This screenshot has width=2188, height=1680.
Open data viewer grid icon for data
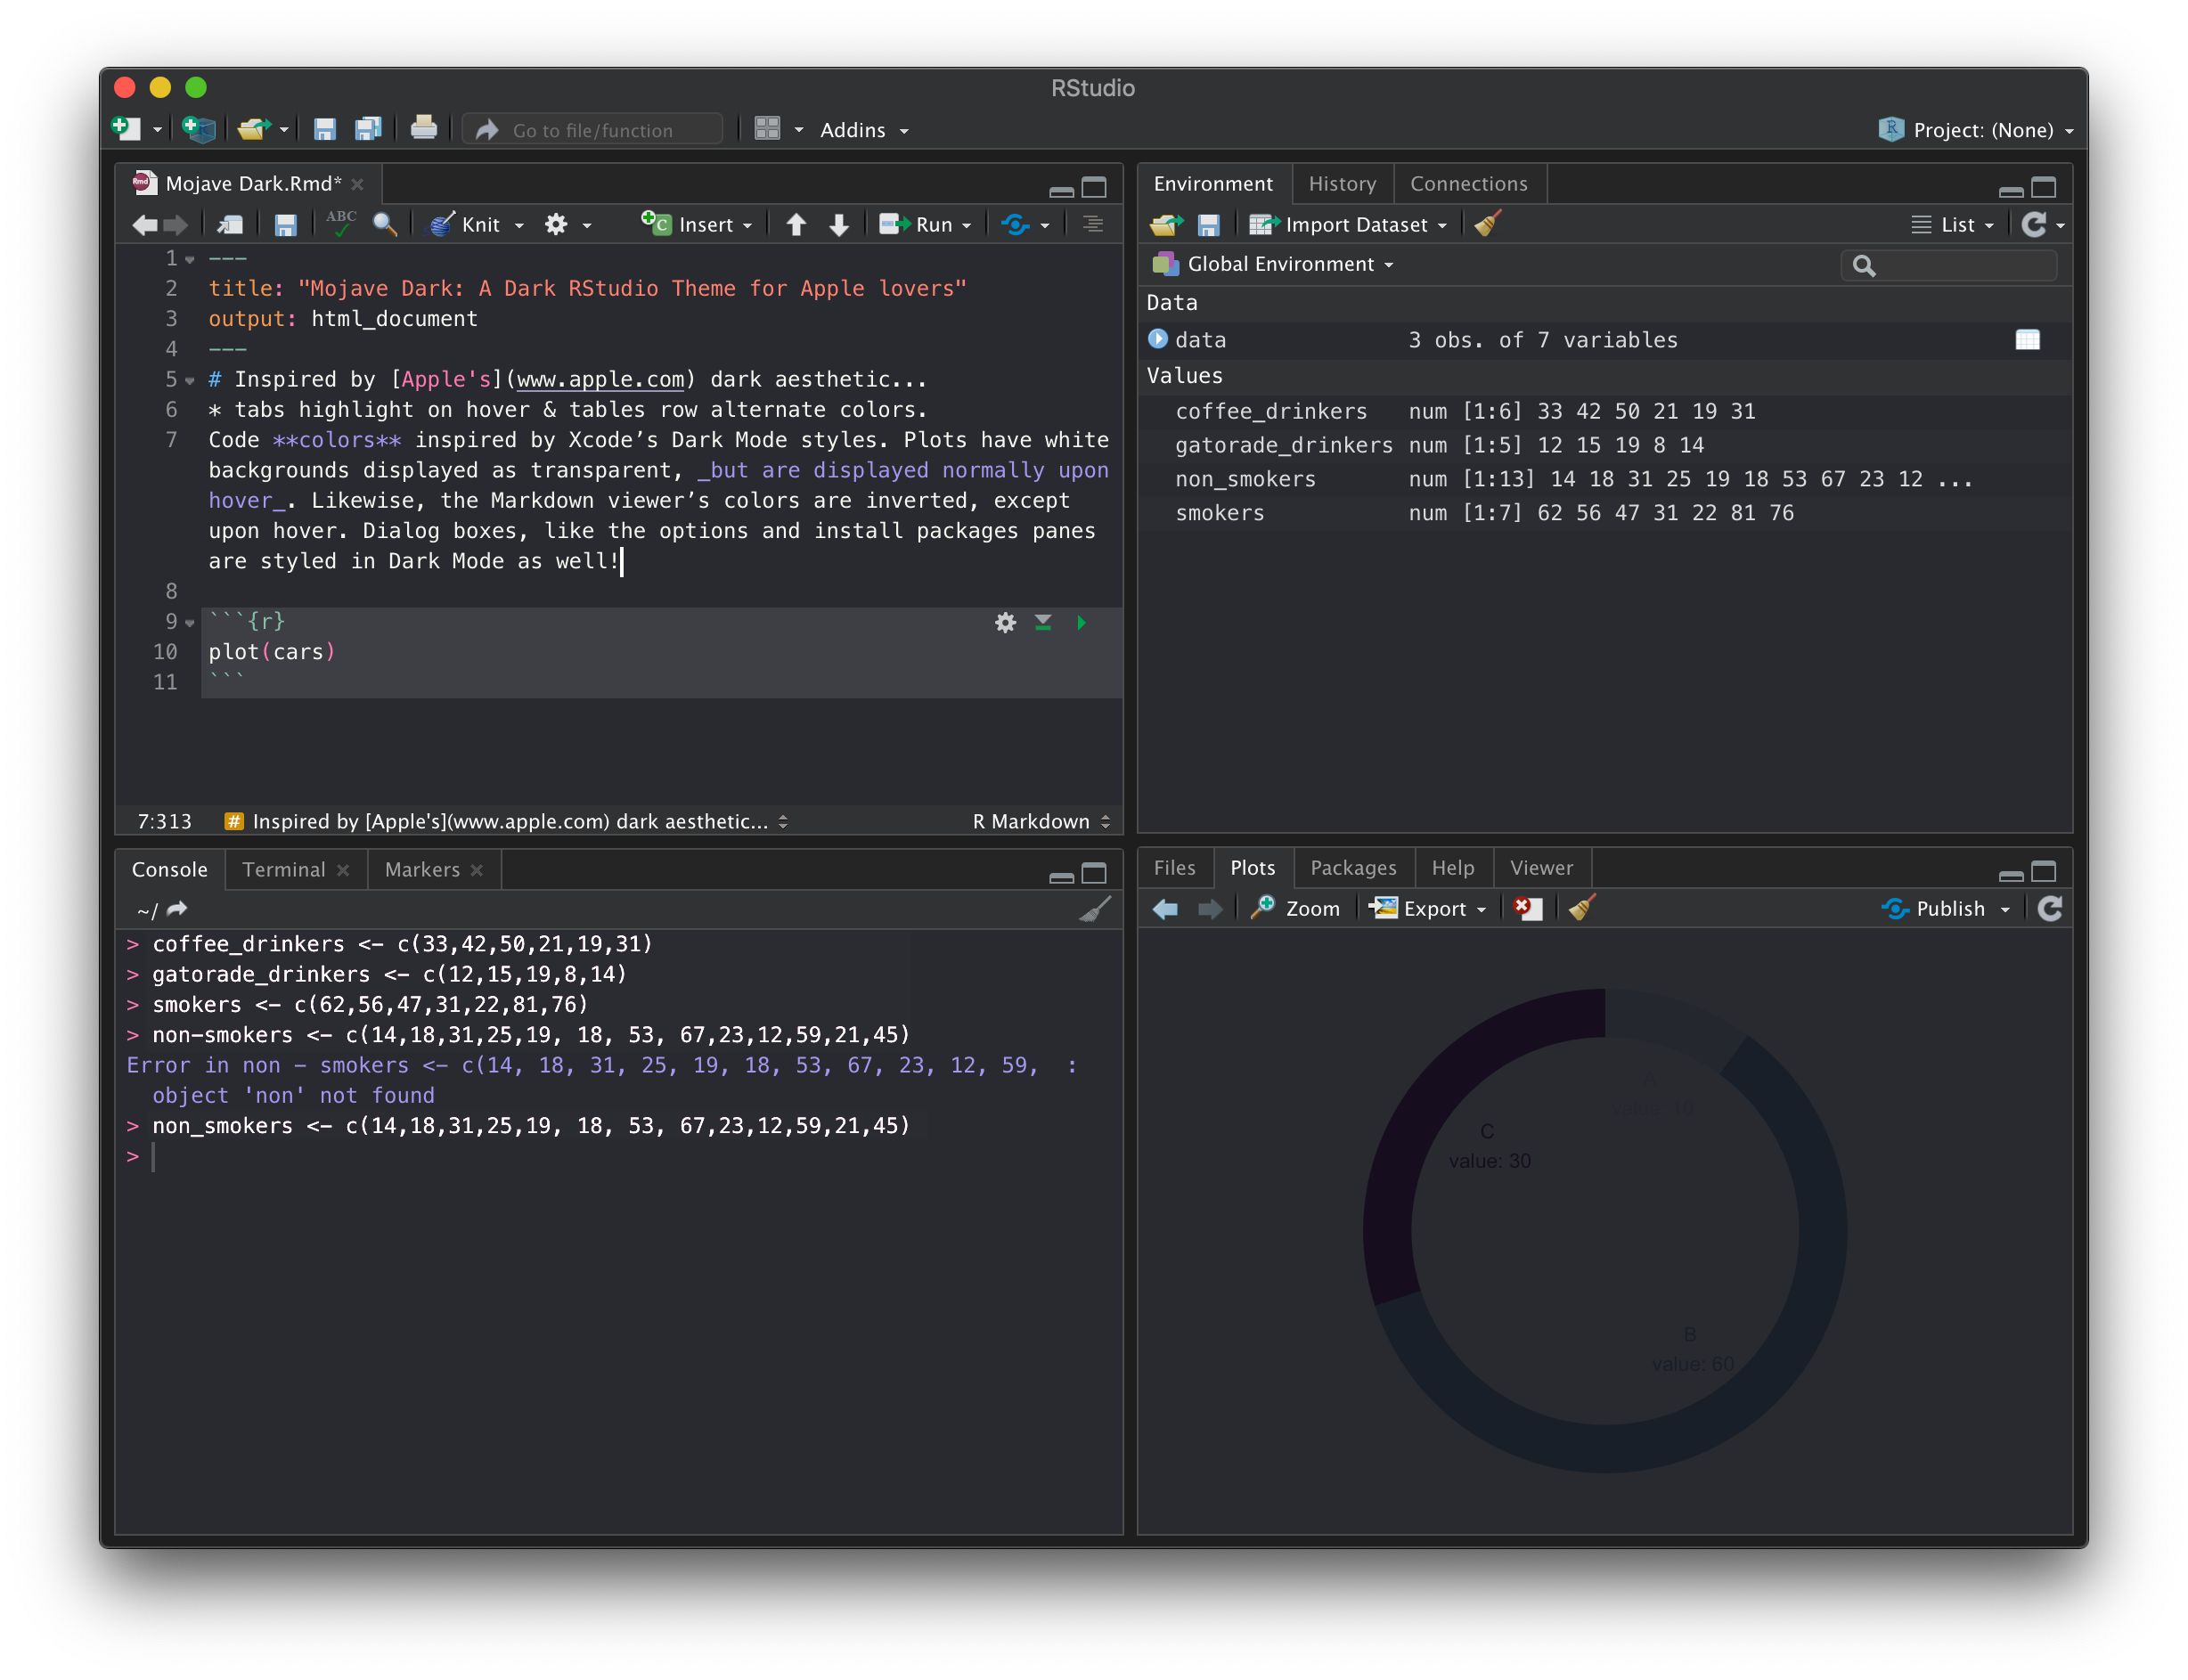(x=2027, y=340)
